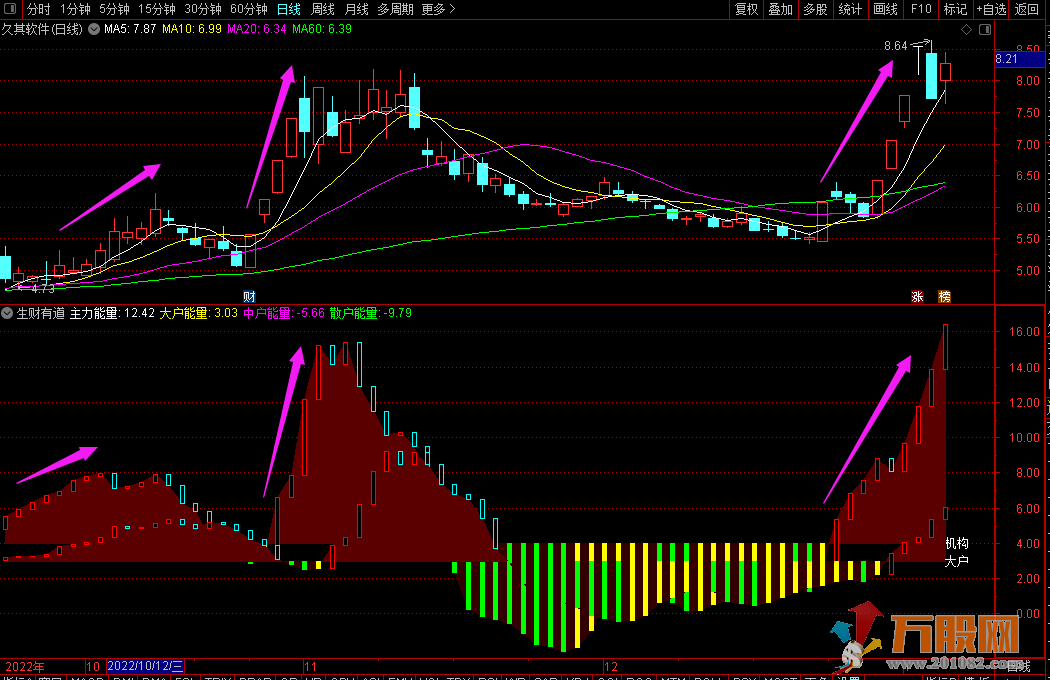
Task: Click the 叠加 overlay button
Action: tap(781, 9)
